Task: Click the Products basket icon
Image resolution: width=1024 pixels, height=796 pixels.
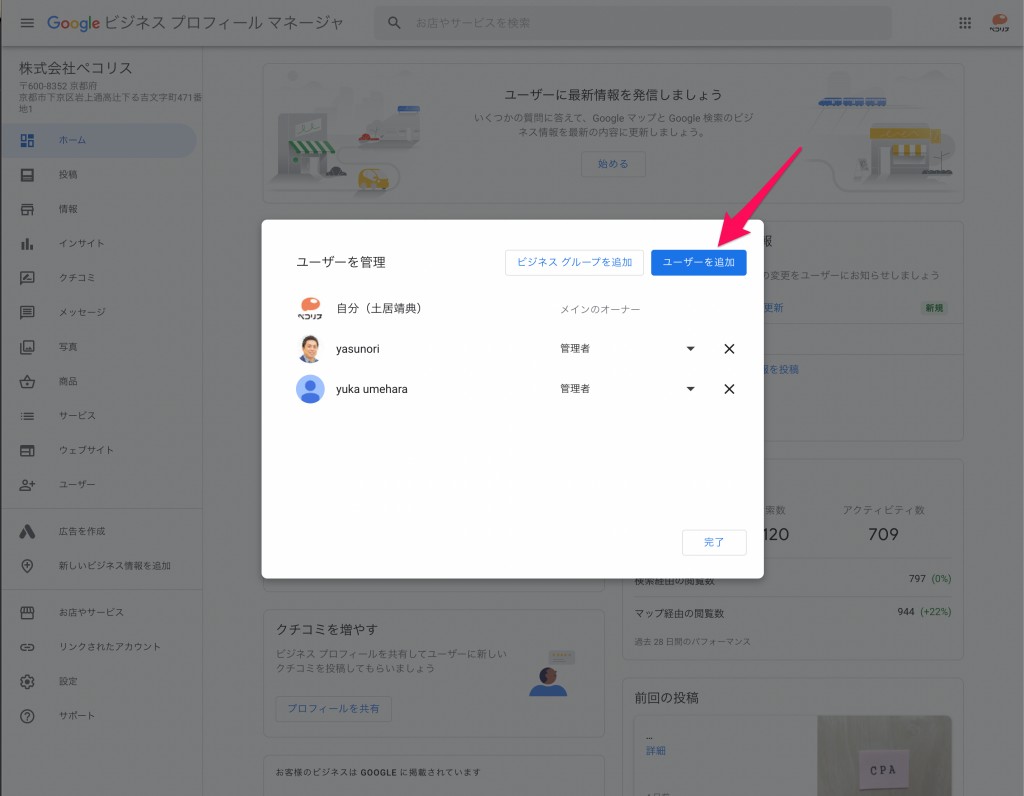Action: click(x=27, y=381)
